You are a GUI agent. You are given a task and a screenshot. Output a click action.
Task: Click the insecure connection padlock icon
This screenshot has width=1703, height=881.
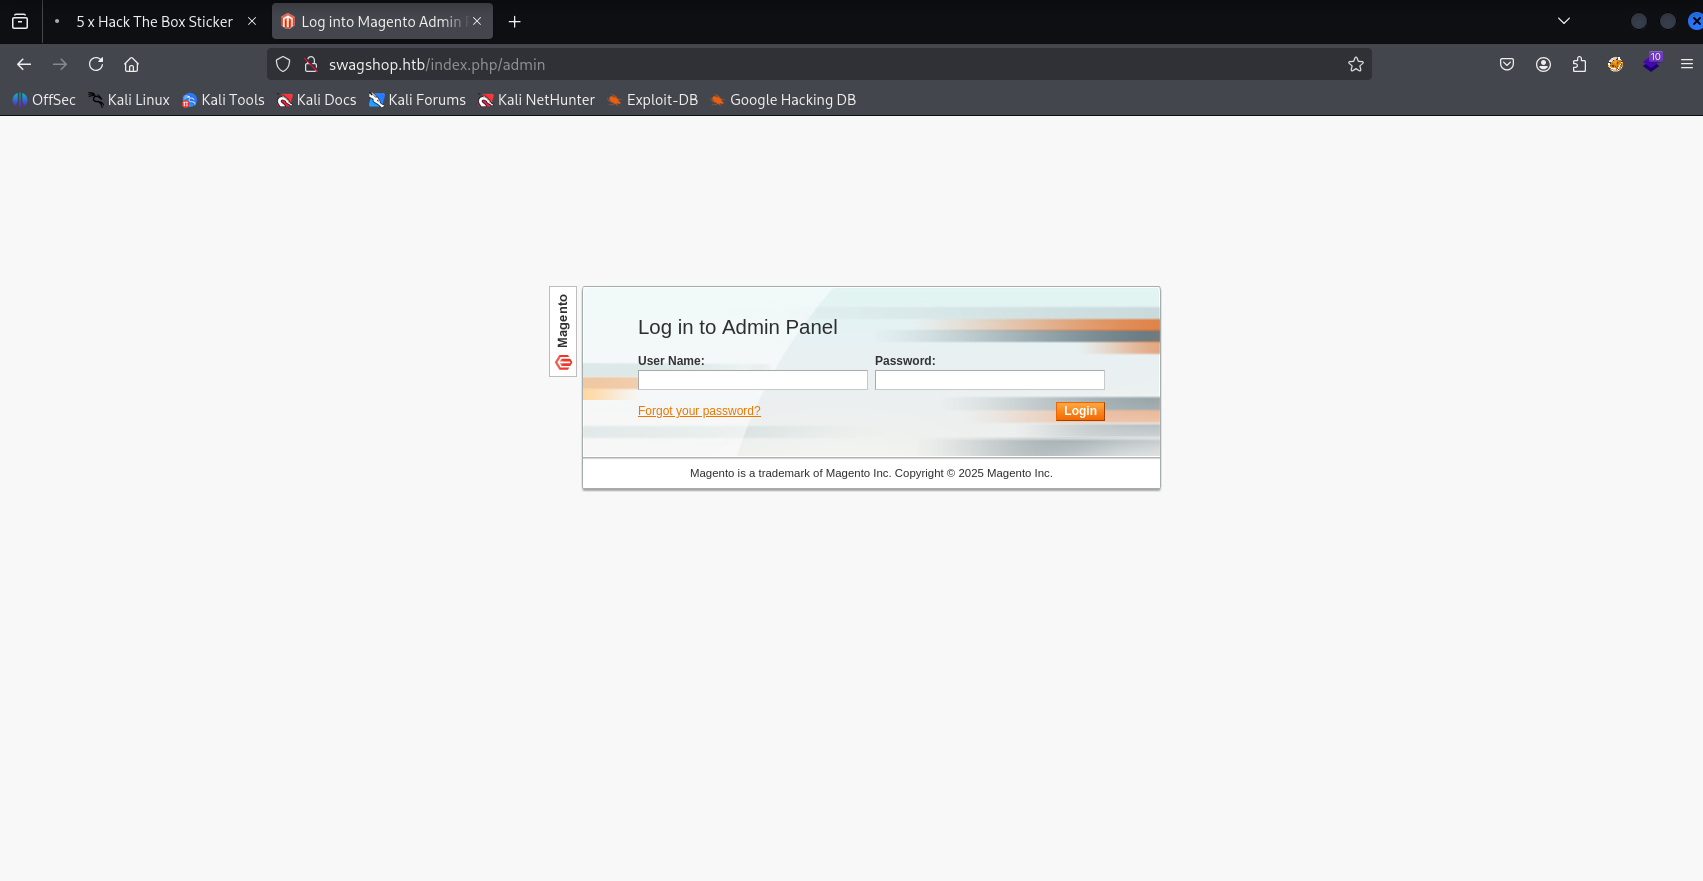311,64
